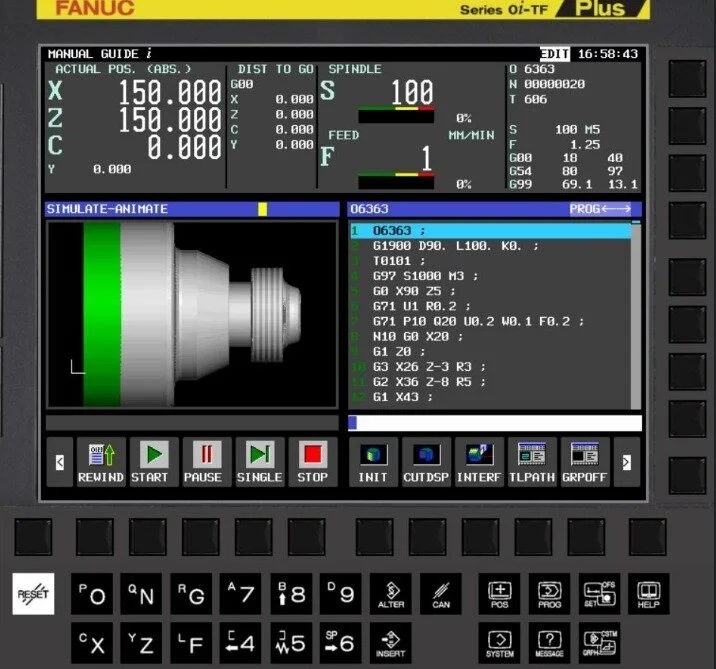The image size is (716, 669).
Task: Open the POS position screen
Action: [500, 593]
